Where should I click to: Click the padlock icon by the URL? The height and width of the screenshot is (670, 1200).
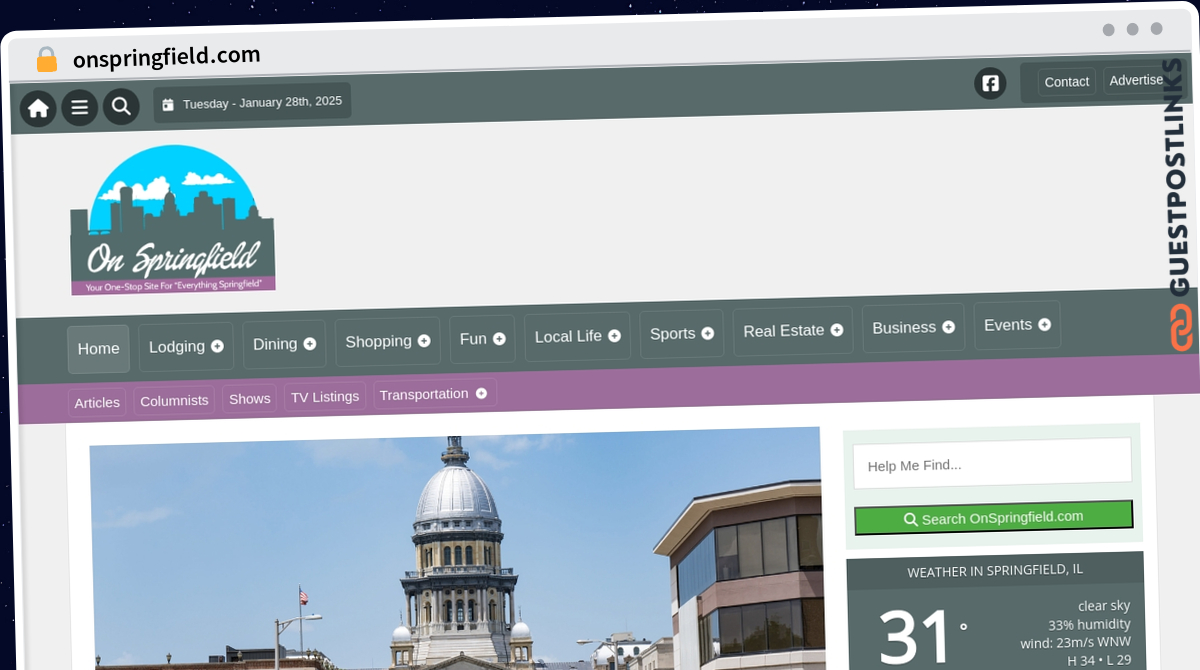[x=46, y=60]
